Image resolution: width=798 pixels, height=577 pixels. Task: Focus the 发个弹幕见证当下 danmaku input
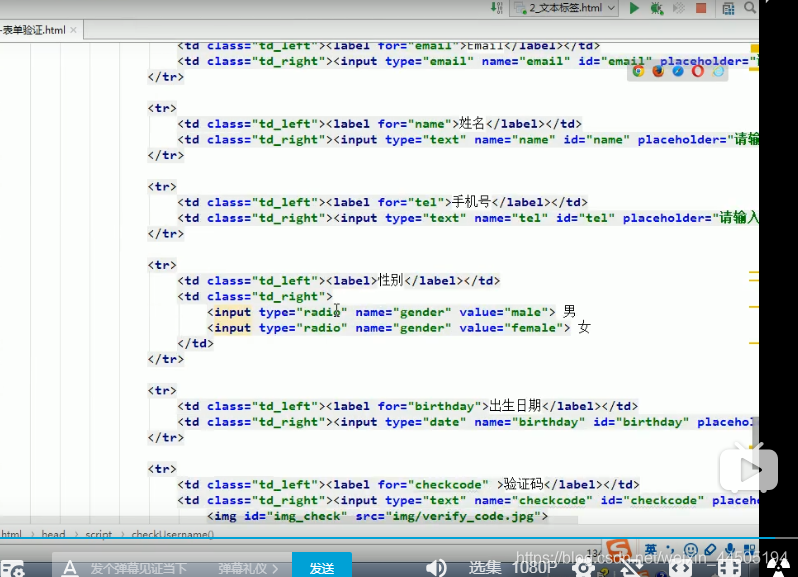pos(138,568)
